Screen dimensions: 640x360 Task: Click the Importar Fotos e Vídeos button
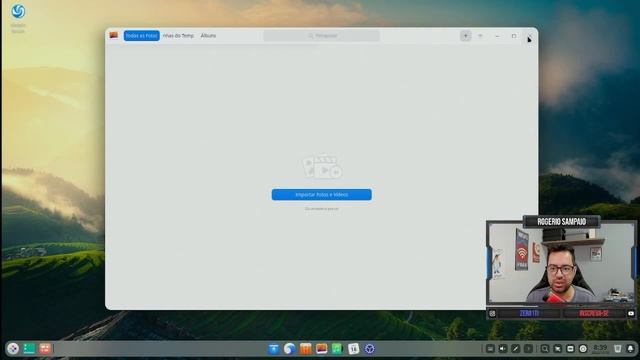click(322, 195)
